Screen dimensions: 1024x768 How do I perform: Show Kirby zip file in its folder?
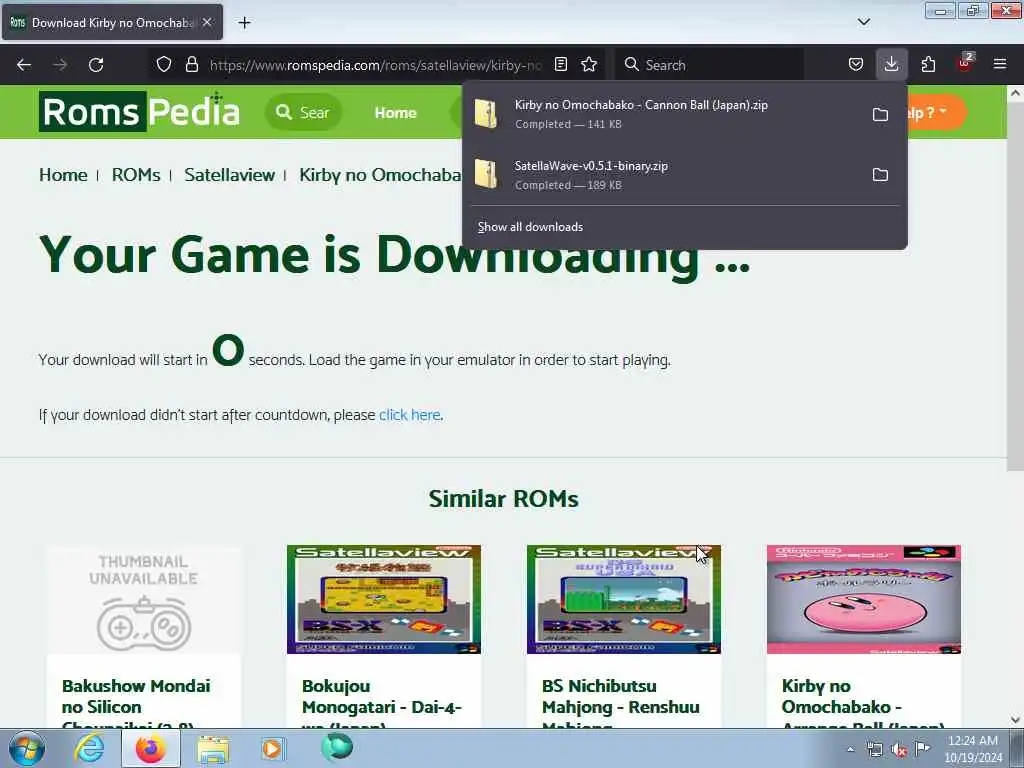pyautogui.click(x=880, y=114)
